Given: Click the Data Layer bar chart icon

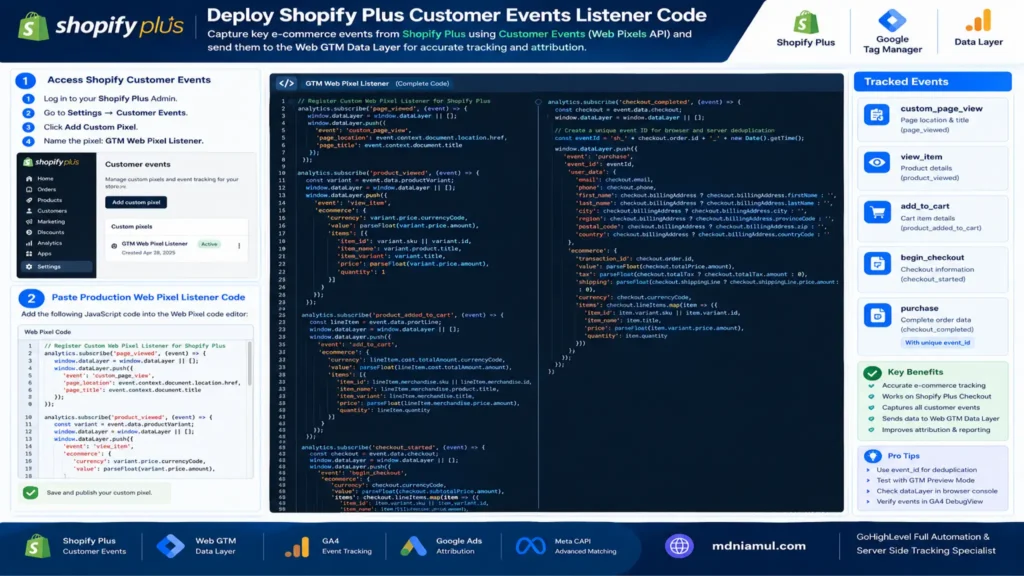Looking at the screenshot, I should (x=978, y=21).
